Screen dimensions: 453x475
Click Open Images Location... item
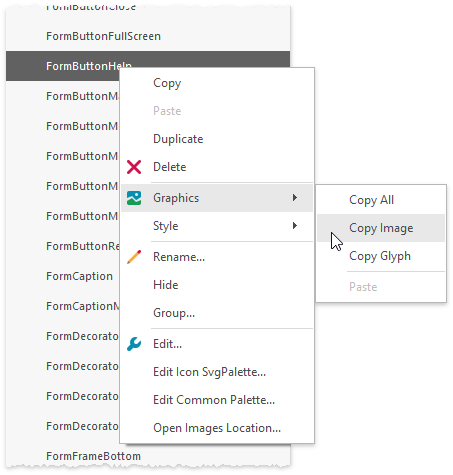click(217, 428)
